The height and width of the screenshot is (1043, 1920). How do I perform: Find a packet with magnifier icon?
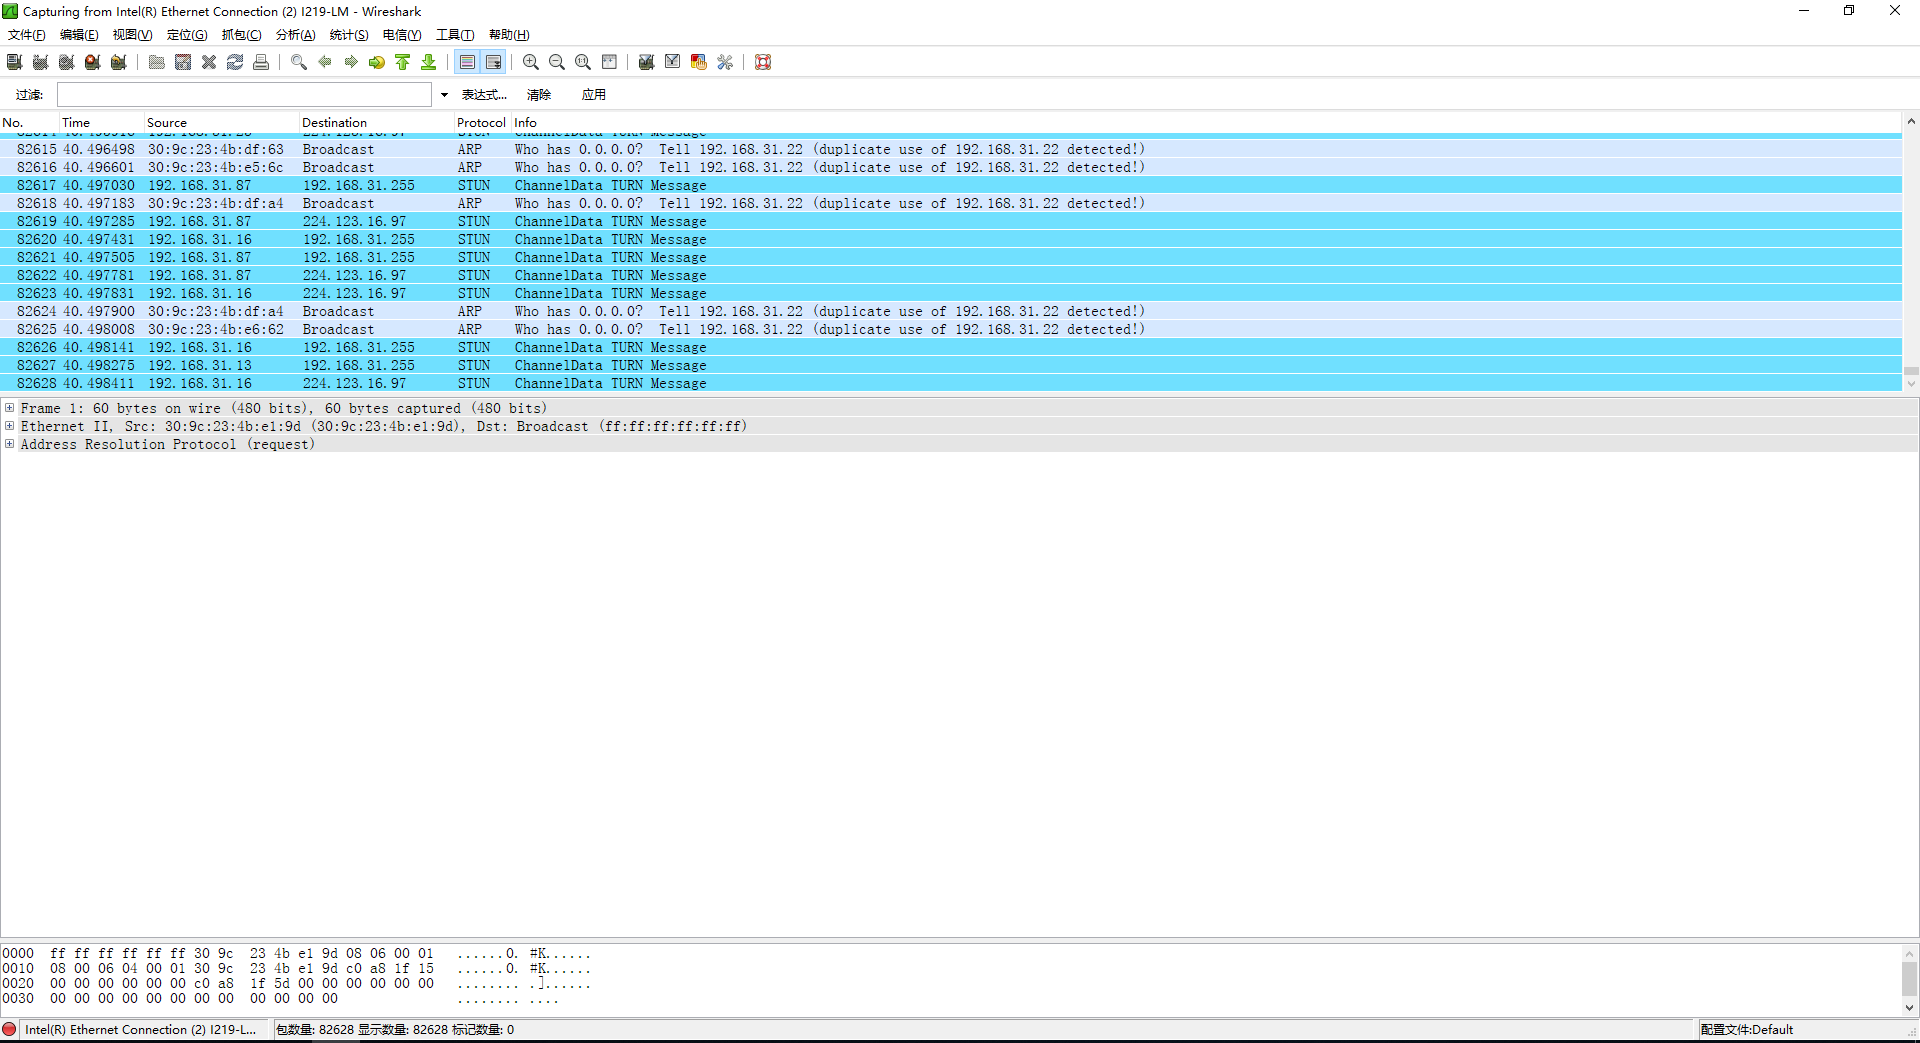[299, 62]
